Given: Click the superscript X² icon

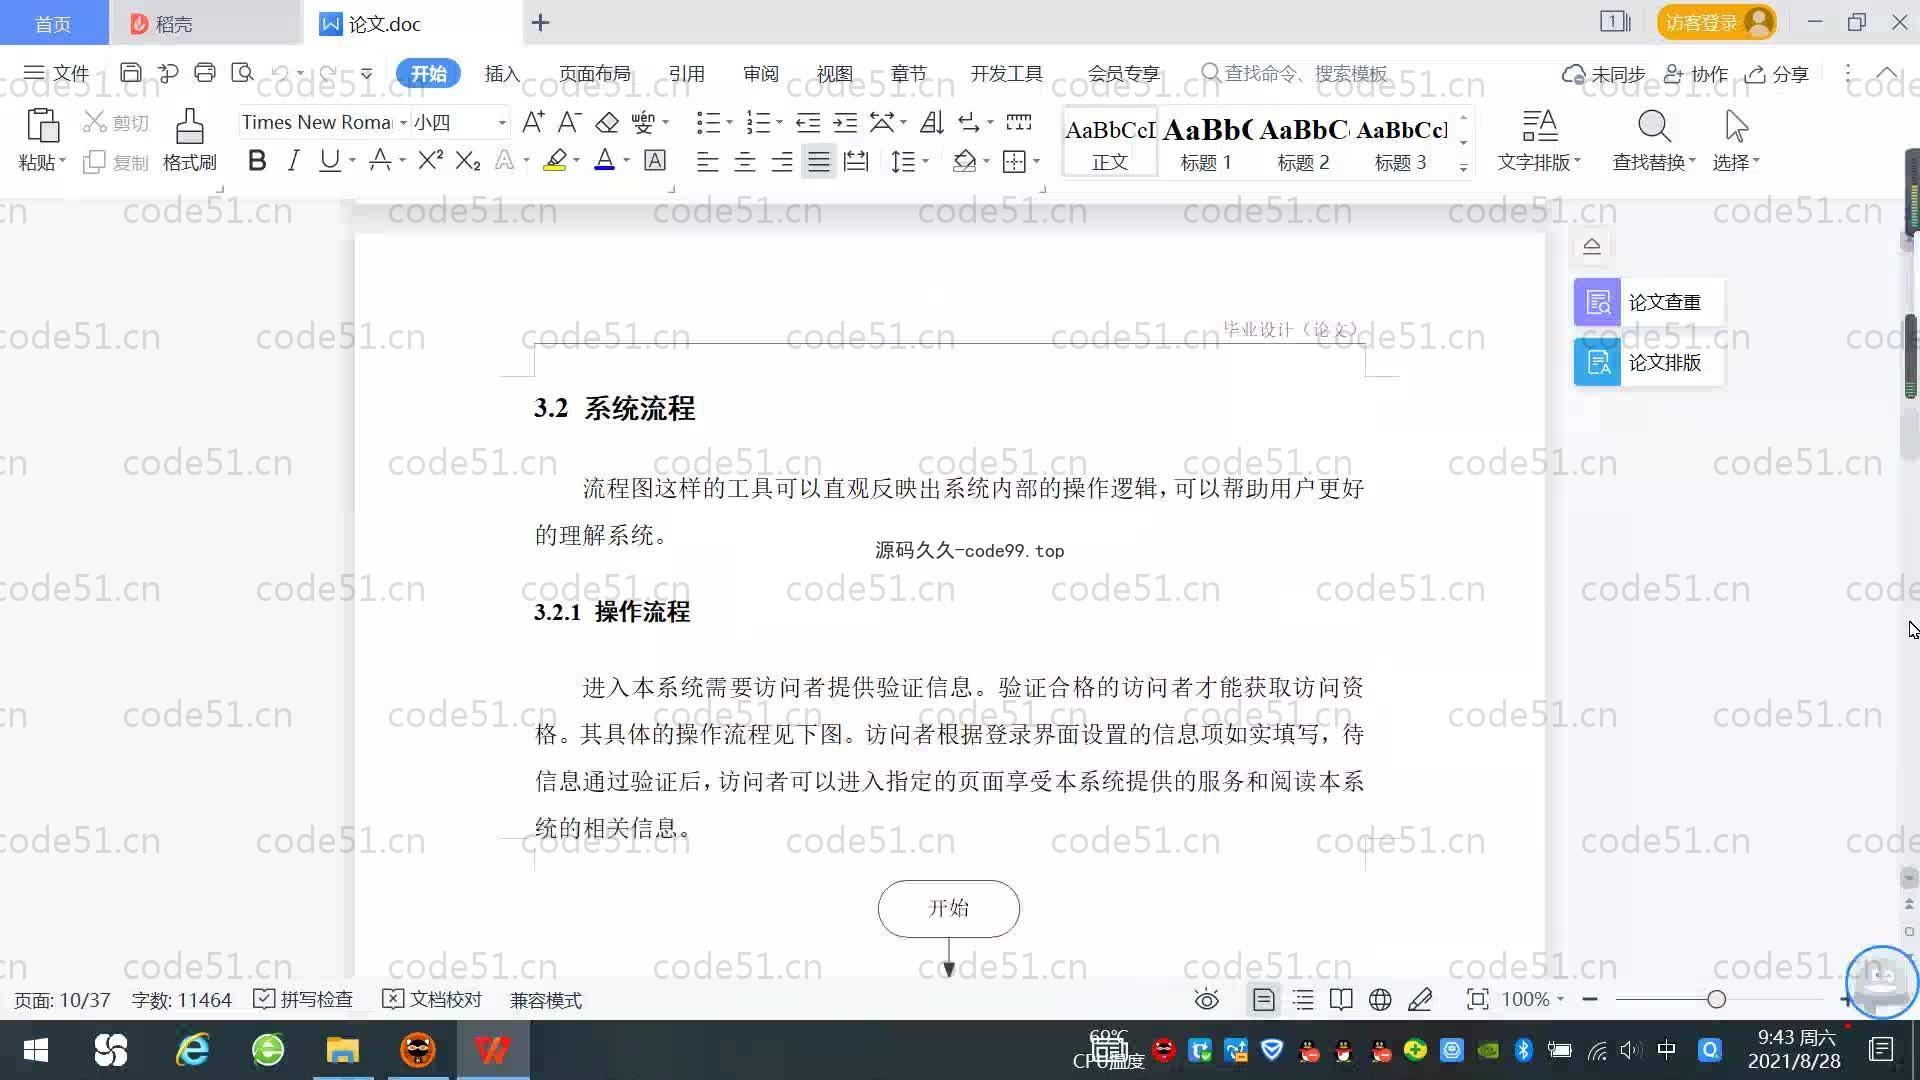Looking at the screenshot, I should click(x=430, y=161).
